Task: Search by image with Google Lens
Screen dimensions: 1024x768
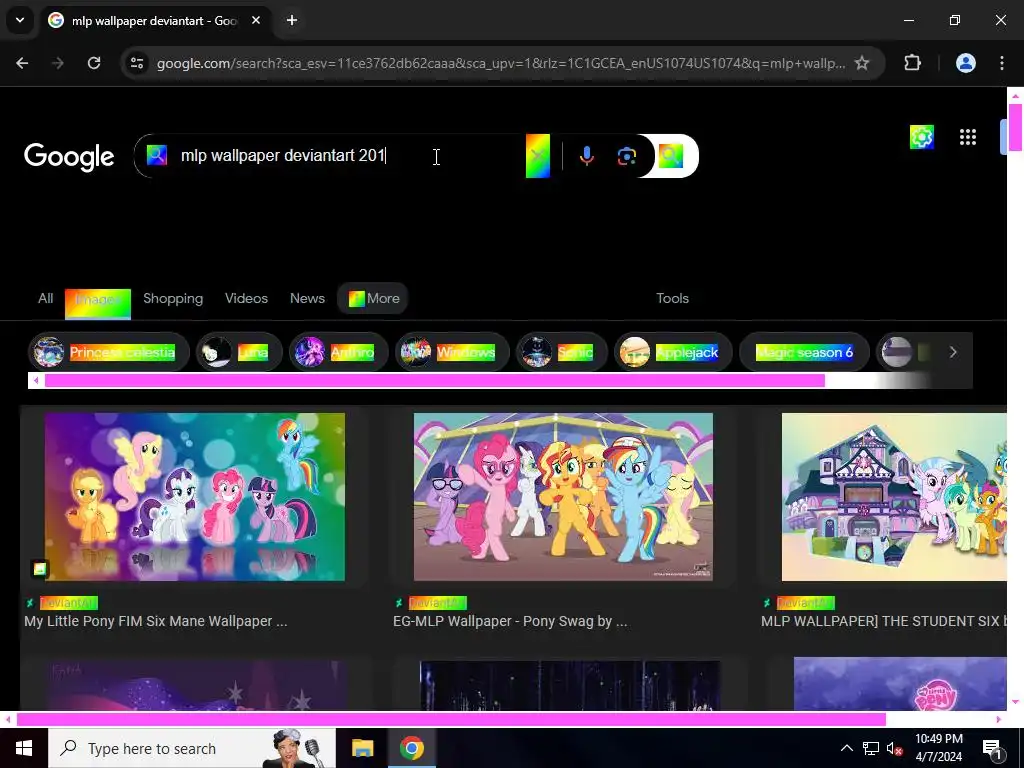Action: coord(626,156)
